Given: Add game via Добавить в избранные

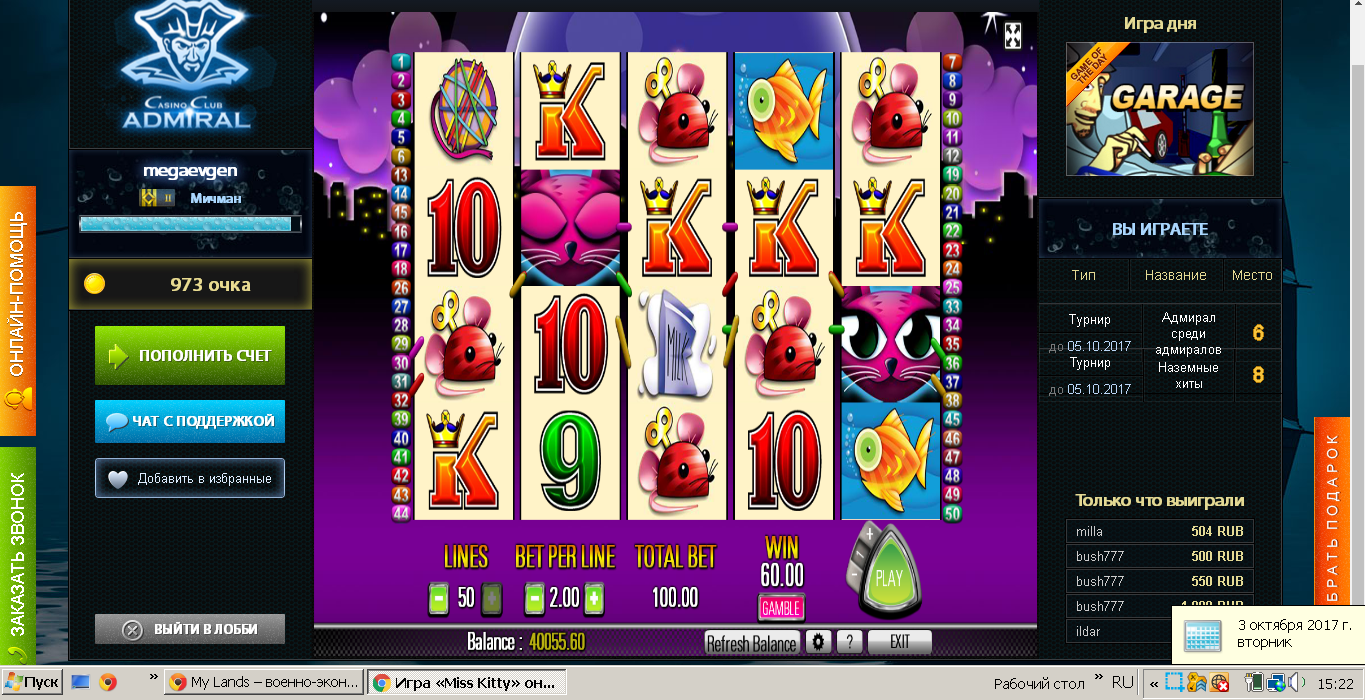Looking at the screenshot, I should [190, 478].
